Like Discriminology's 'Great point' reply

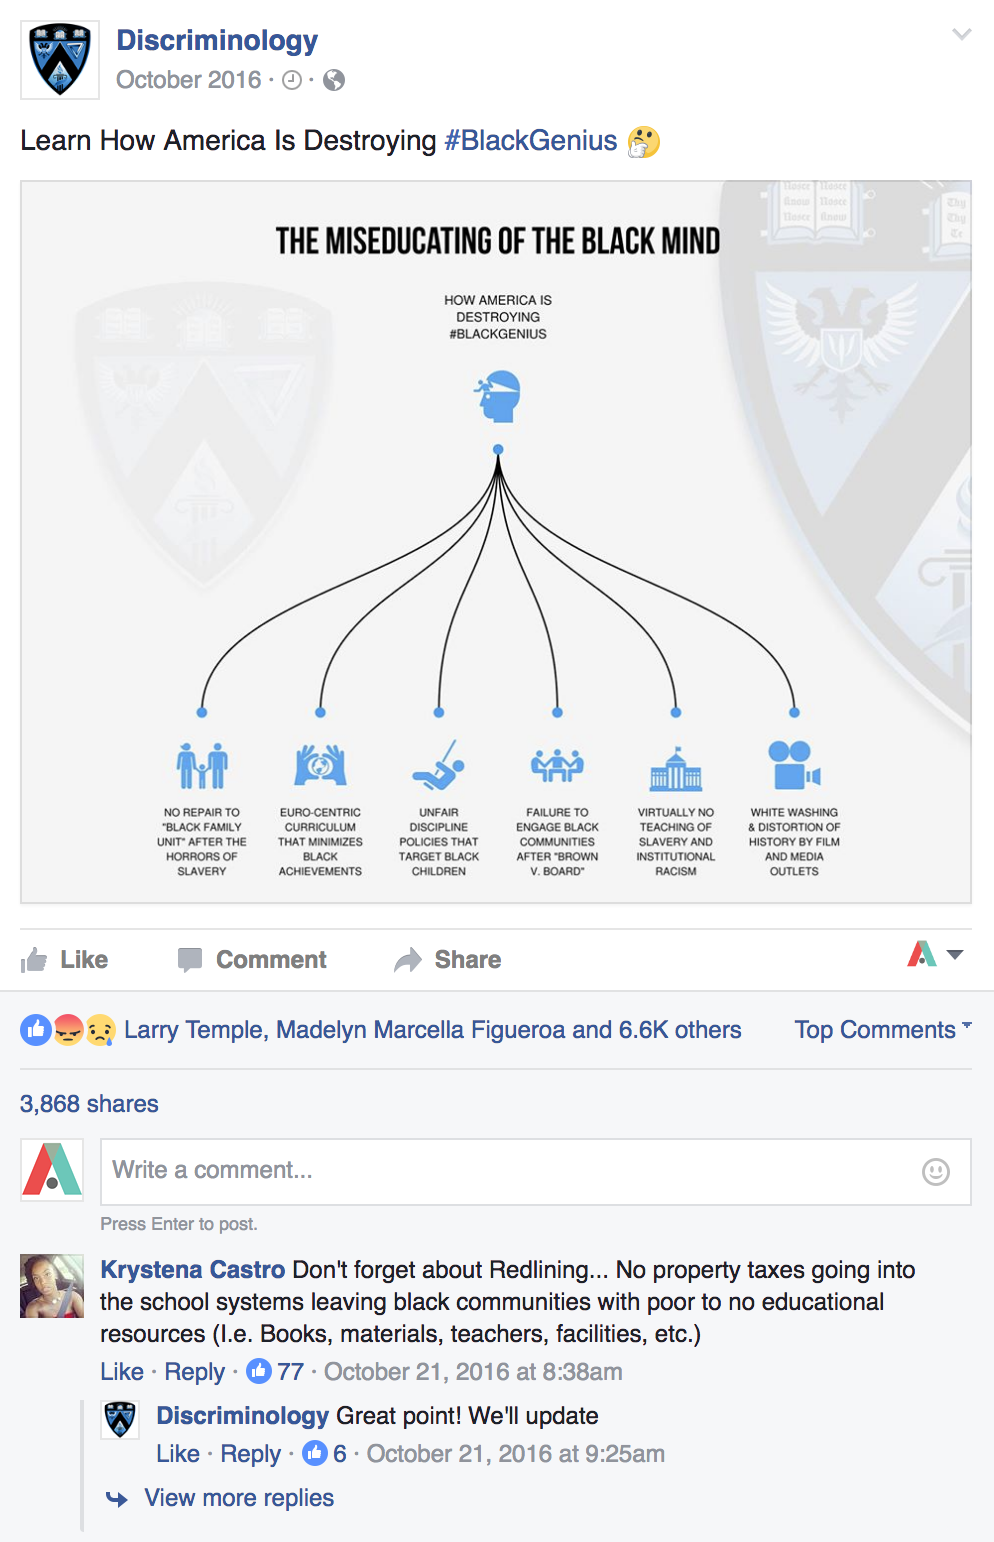[x=178, y=1454]
